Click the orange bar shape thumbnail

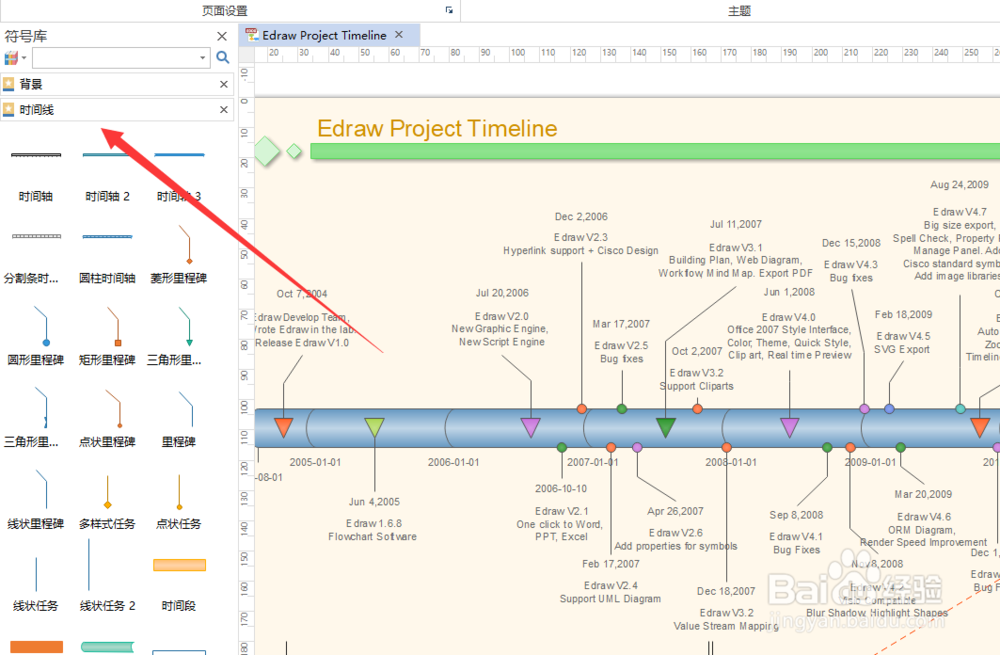tap(36, 647)
